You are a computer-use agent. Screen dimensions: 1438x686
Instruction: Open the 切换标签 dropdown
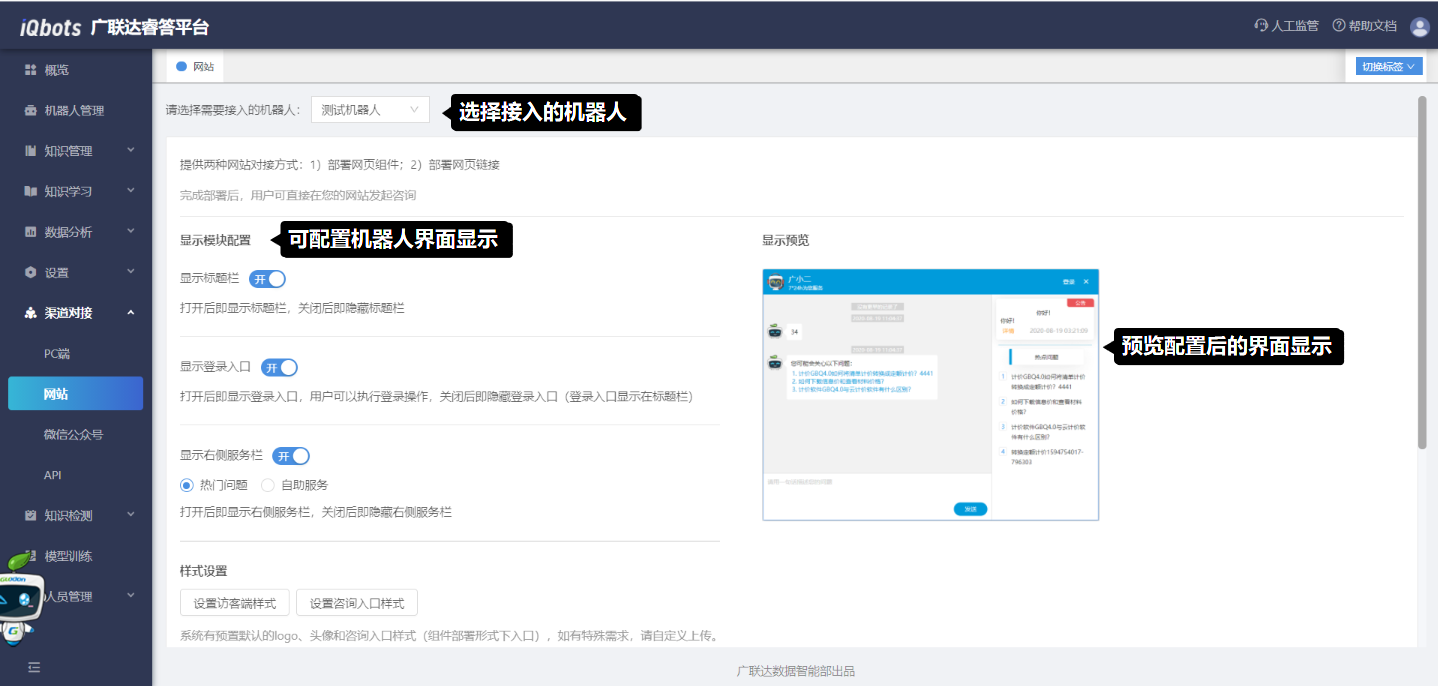pyautogui.click(x=1387, y=67)
